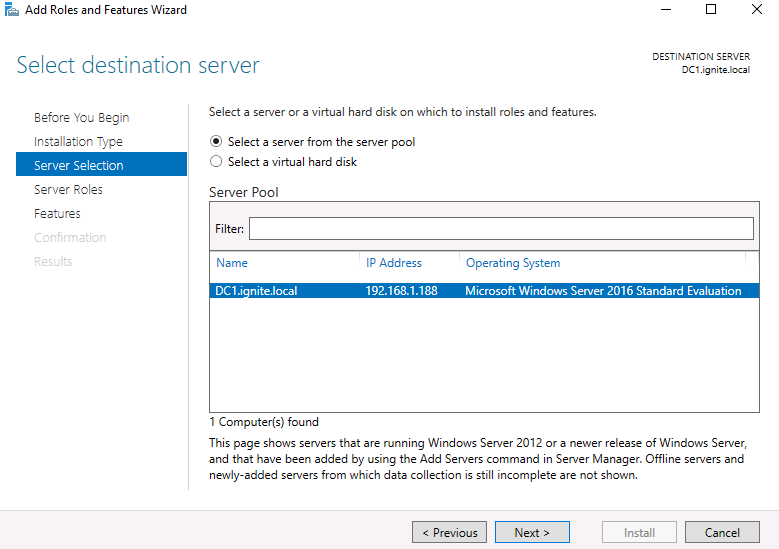
Task: Cancel the wizard
Action: coord(722,532)
